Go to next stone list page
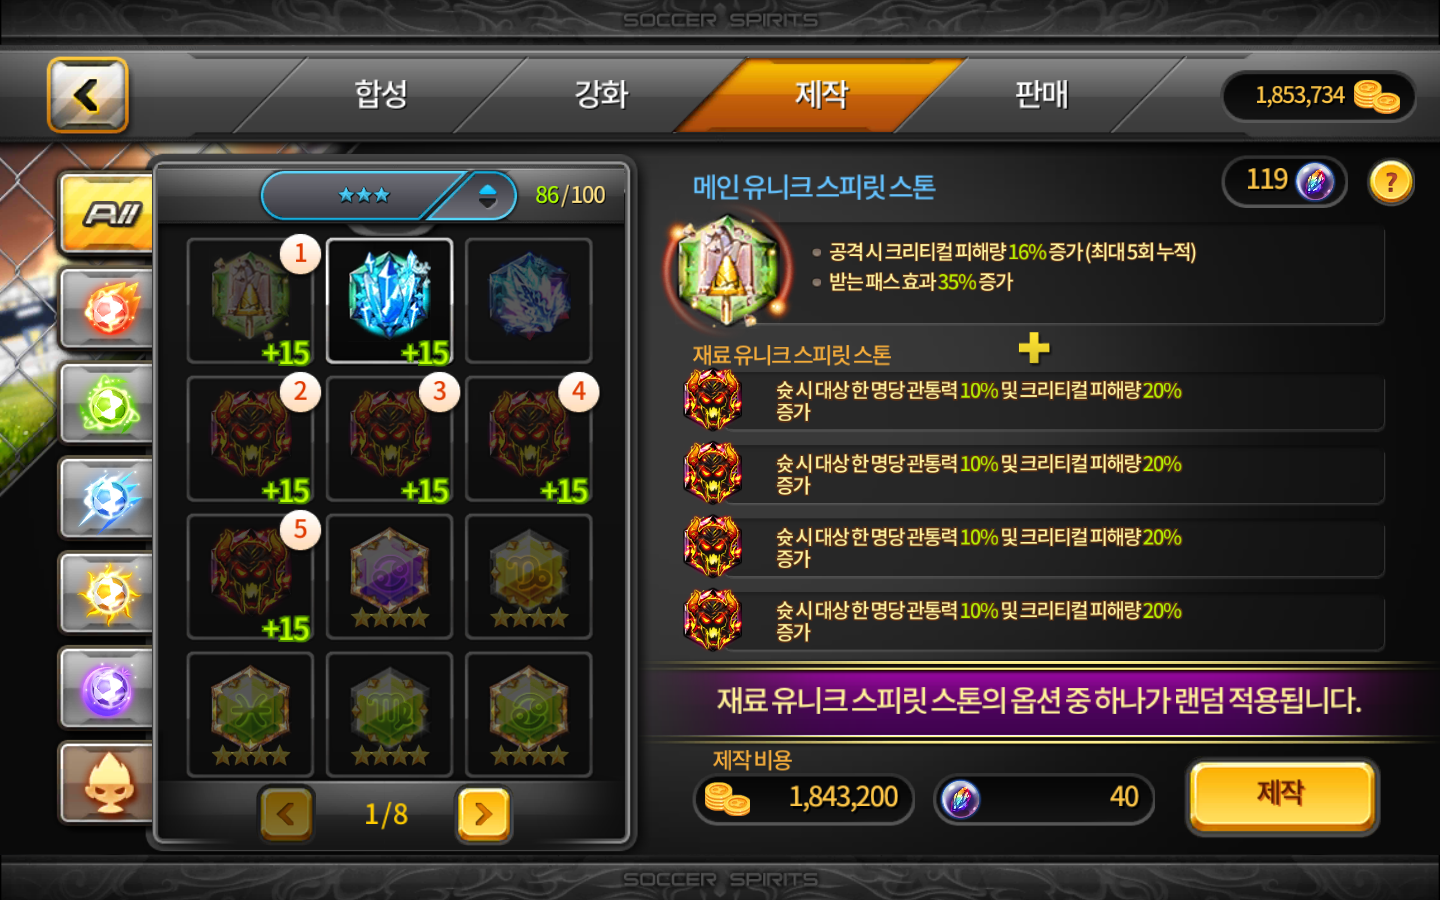This screenshot has height=900, width=1440. [x=484, y=814]
